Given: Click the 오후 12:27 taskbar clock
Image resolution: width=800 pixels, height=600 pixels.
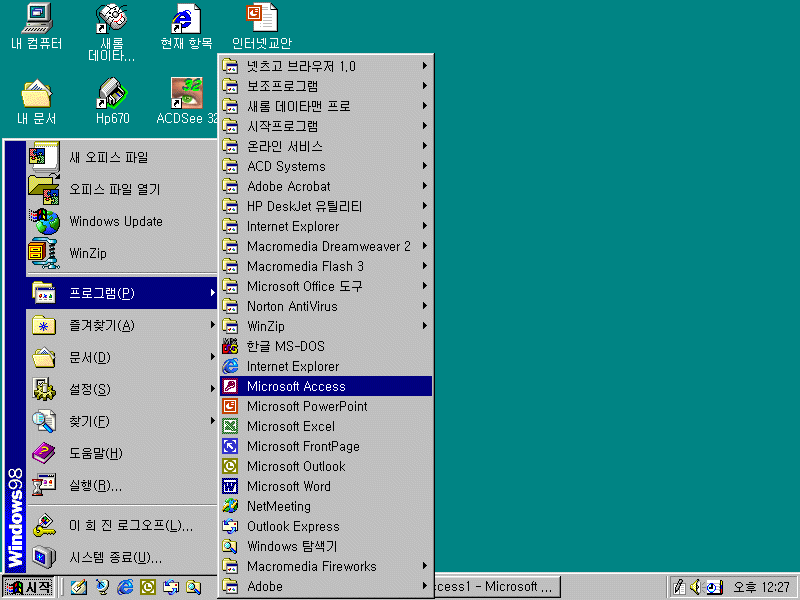Looking at the screenshot, I should tap(761, 587).
